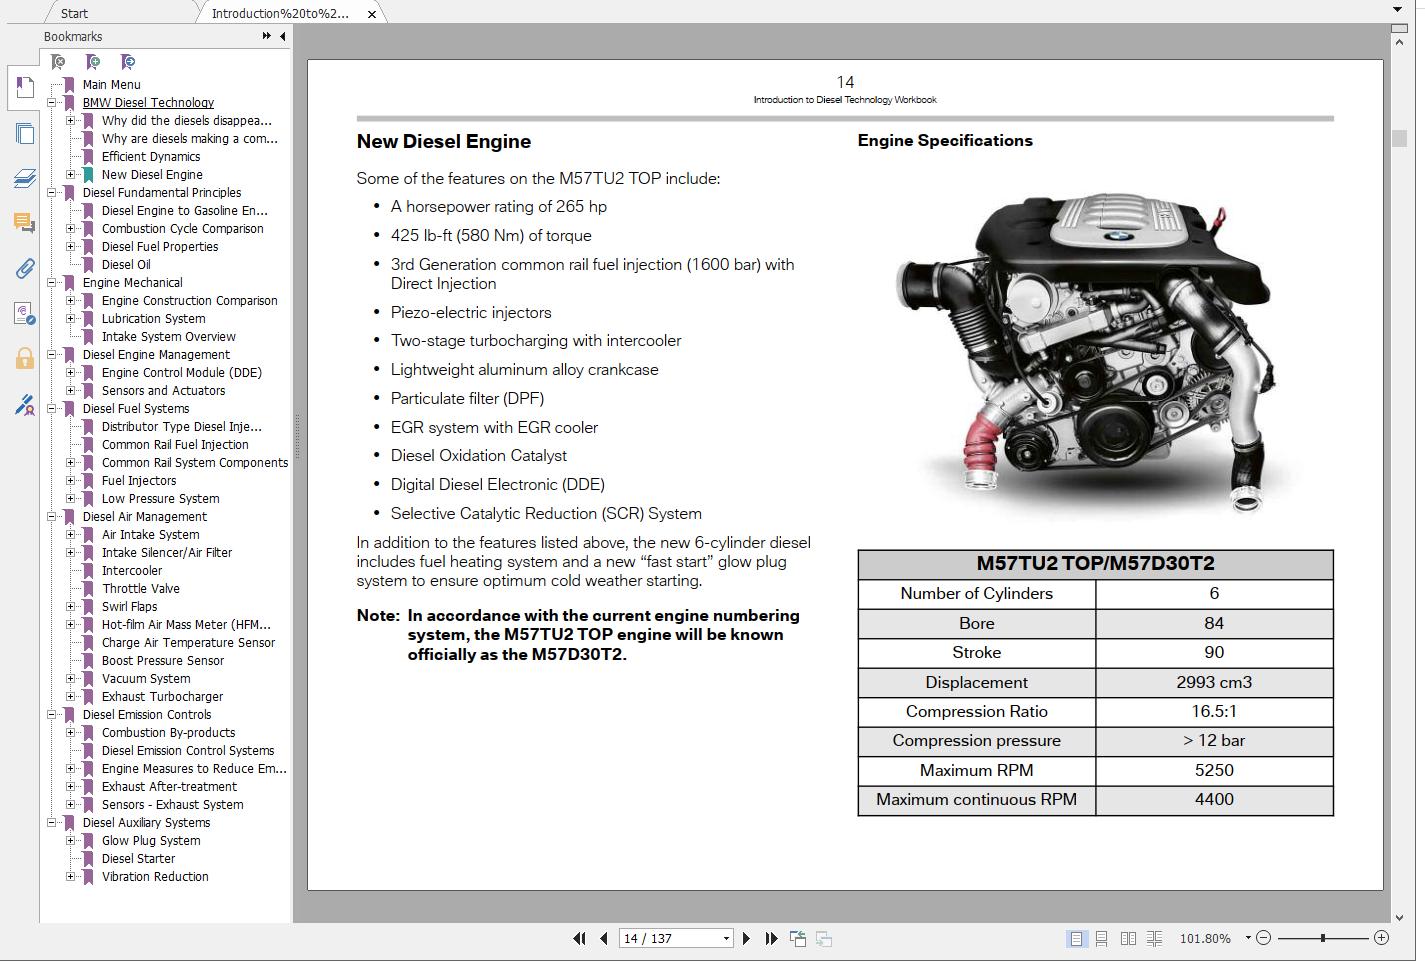Open the Security lock panel
This screenshot has width=1425, height=964.
click(24, 359)
